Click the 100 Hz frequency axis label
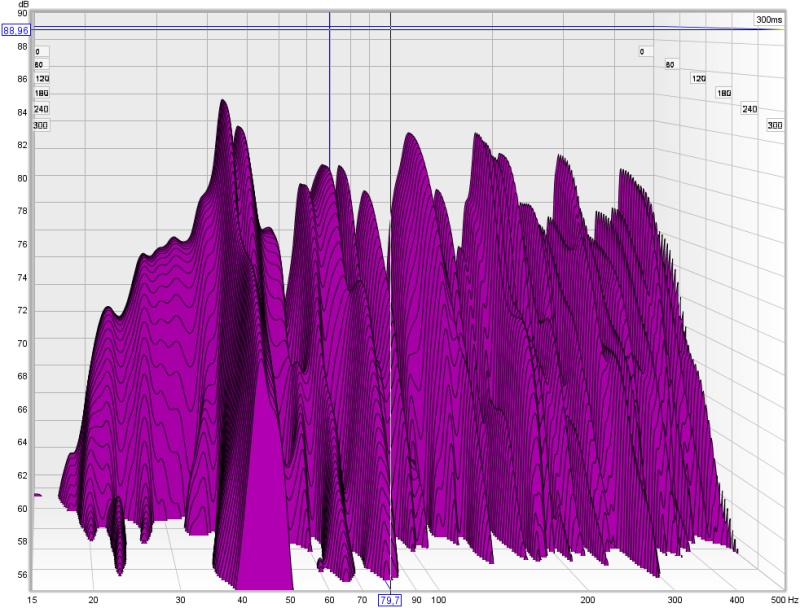Viewport: 800px width, 608px height. point(438,600)
